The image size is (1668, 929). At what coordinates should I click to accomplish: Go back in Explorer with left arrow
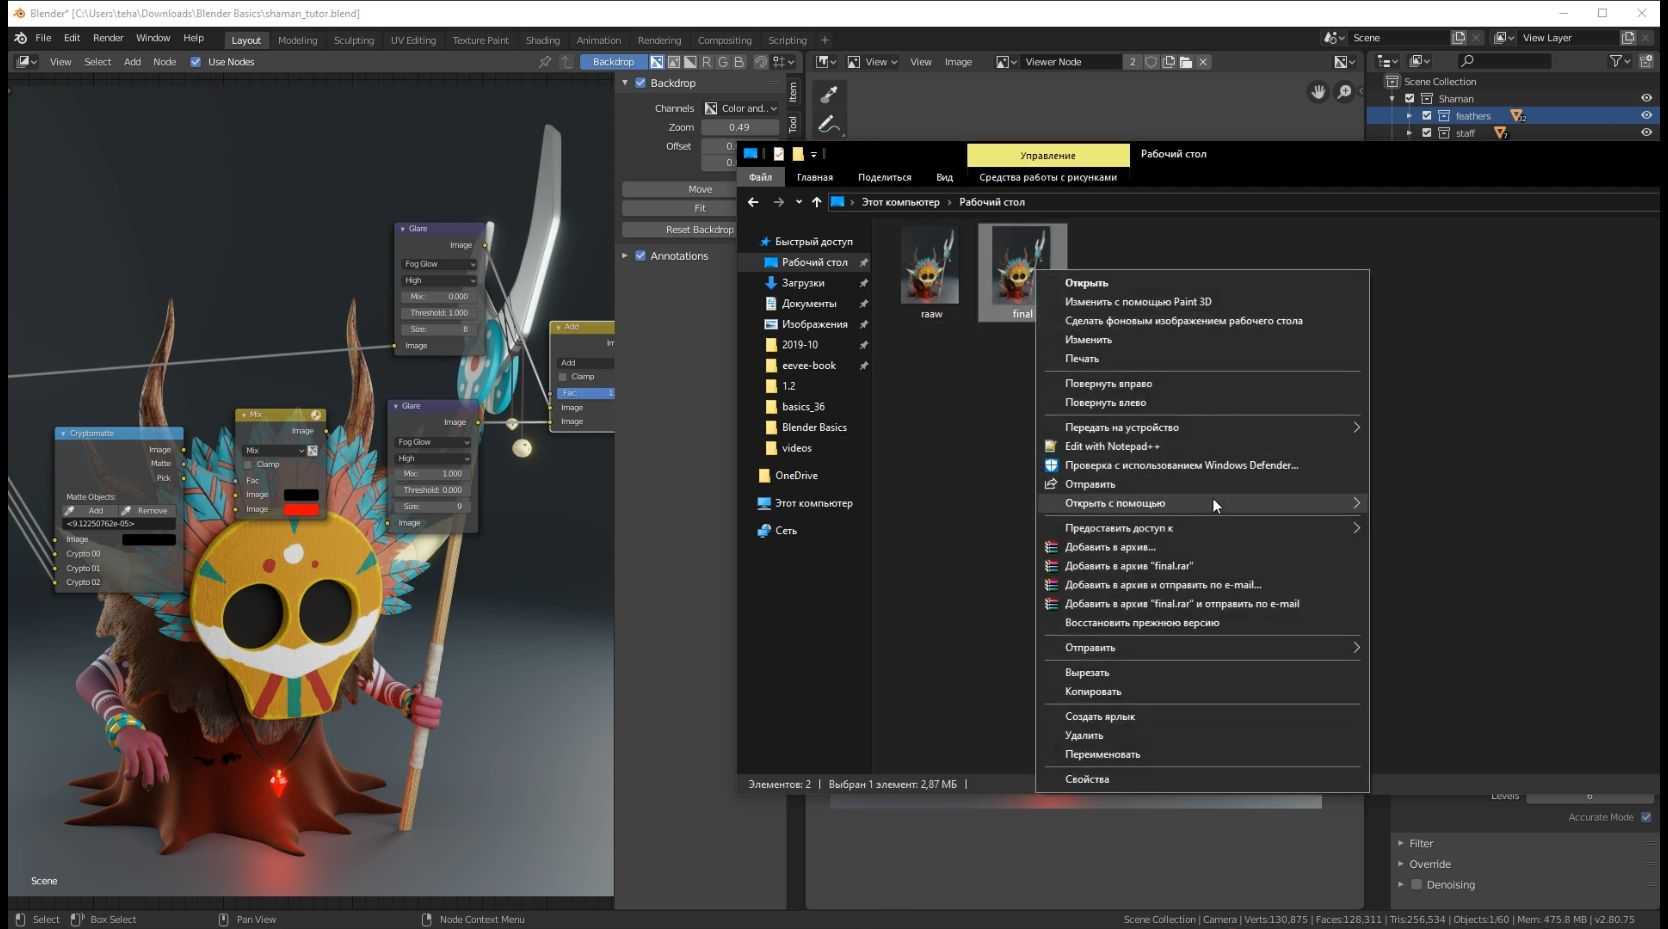pyautogui.click(x=753, y=202)
